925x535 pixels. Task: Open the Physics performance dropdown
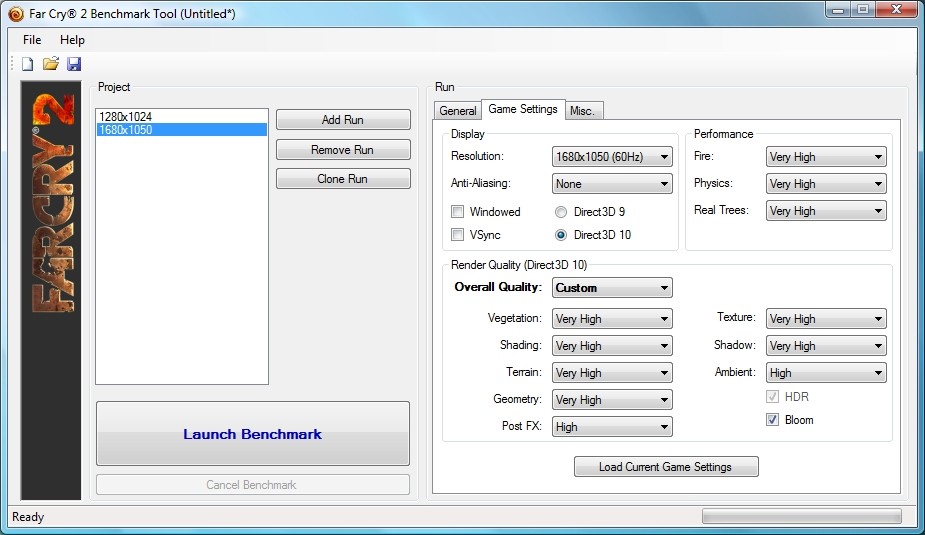[x=826, y=184]
